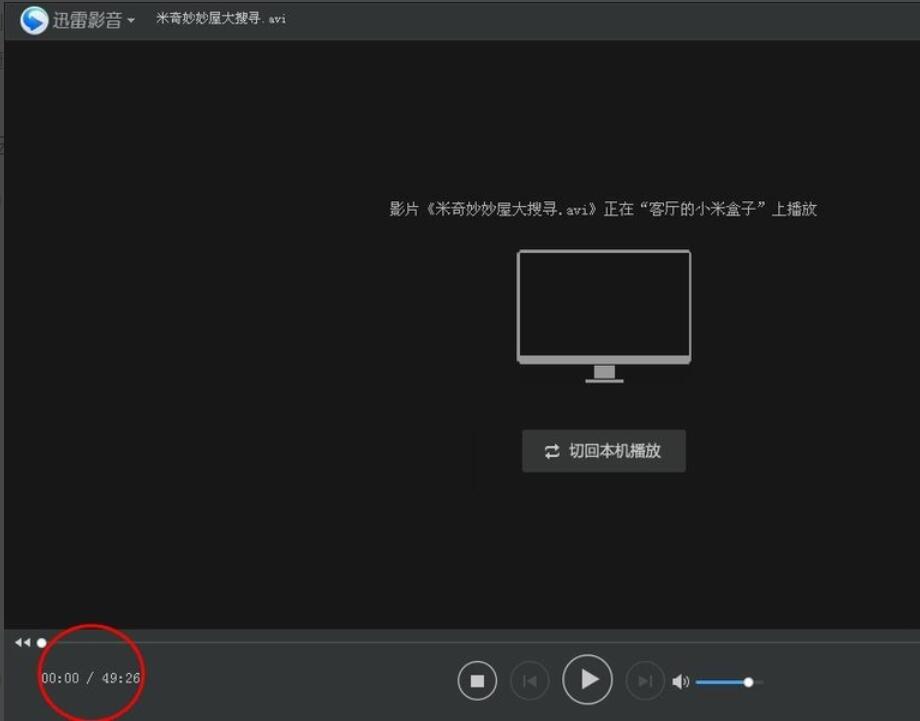The width and height of the screenshot is (920, 721).
Task: Skip to the next video
Action: click(645, 681)
